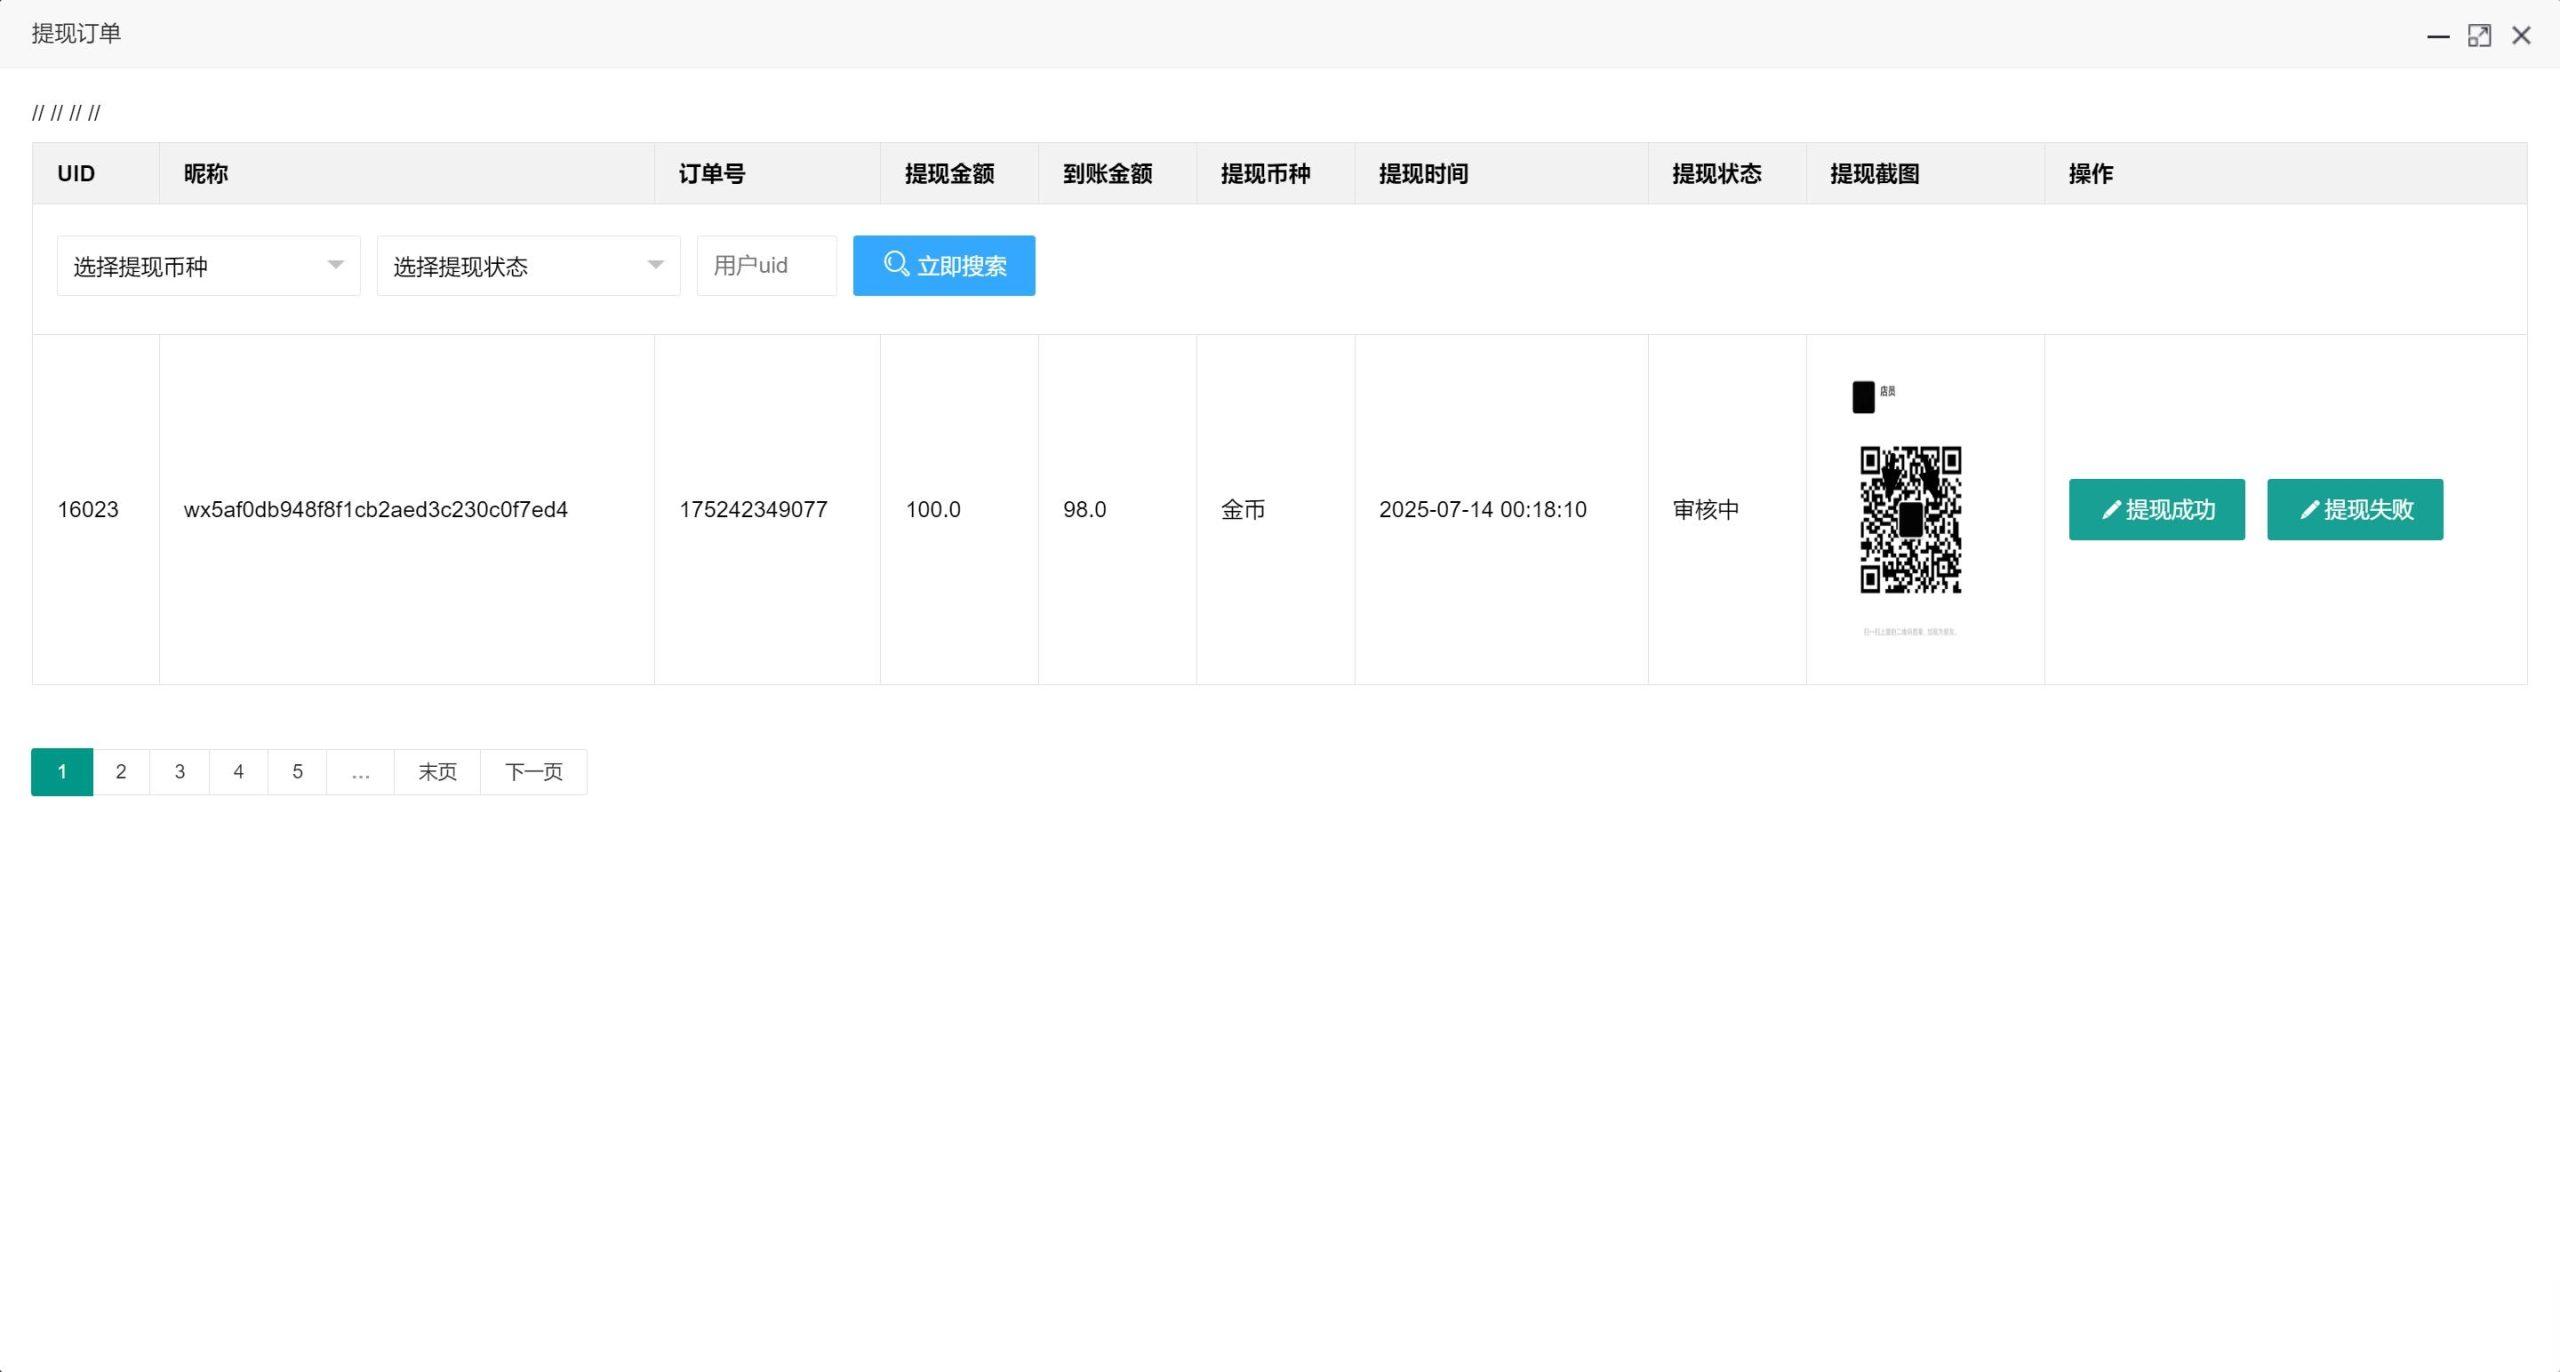2560x1372 pixels.
Task: Jump to the last page with 末页
Action: pos(436,771)
